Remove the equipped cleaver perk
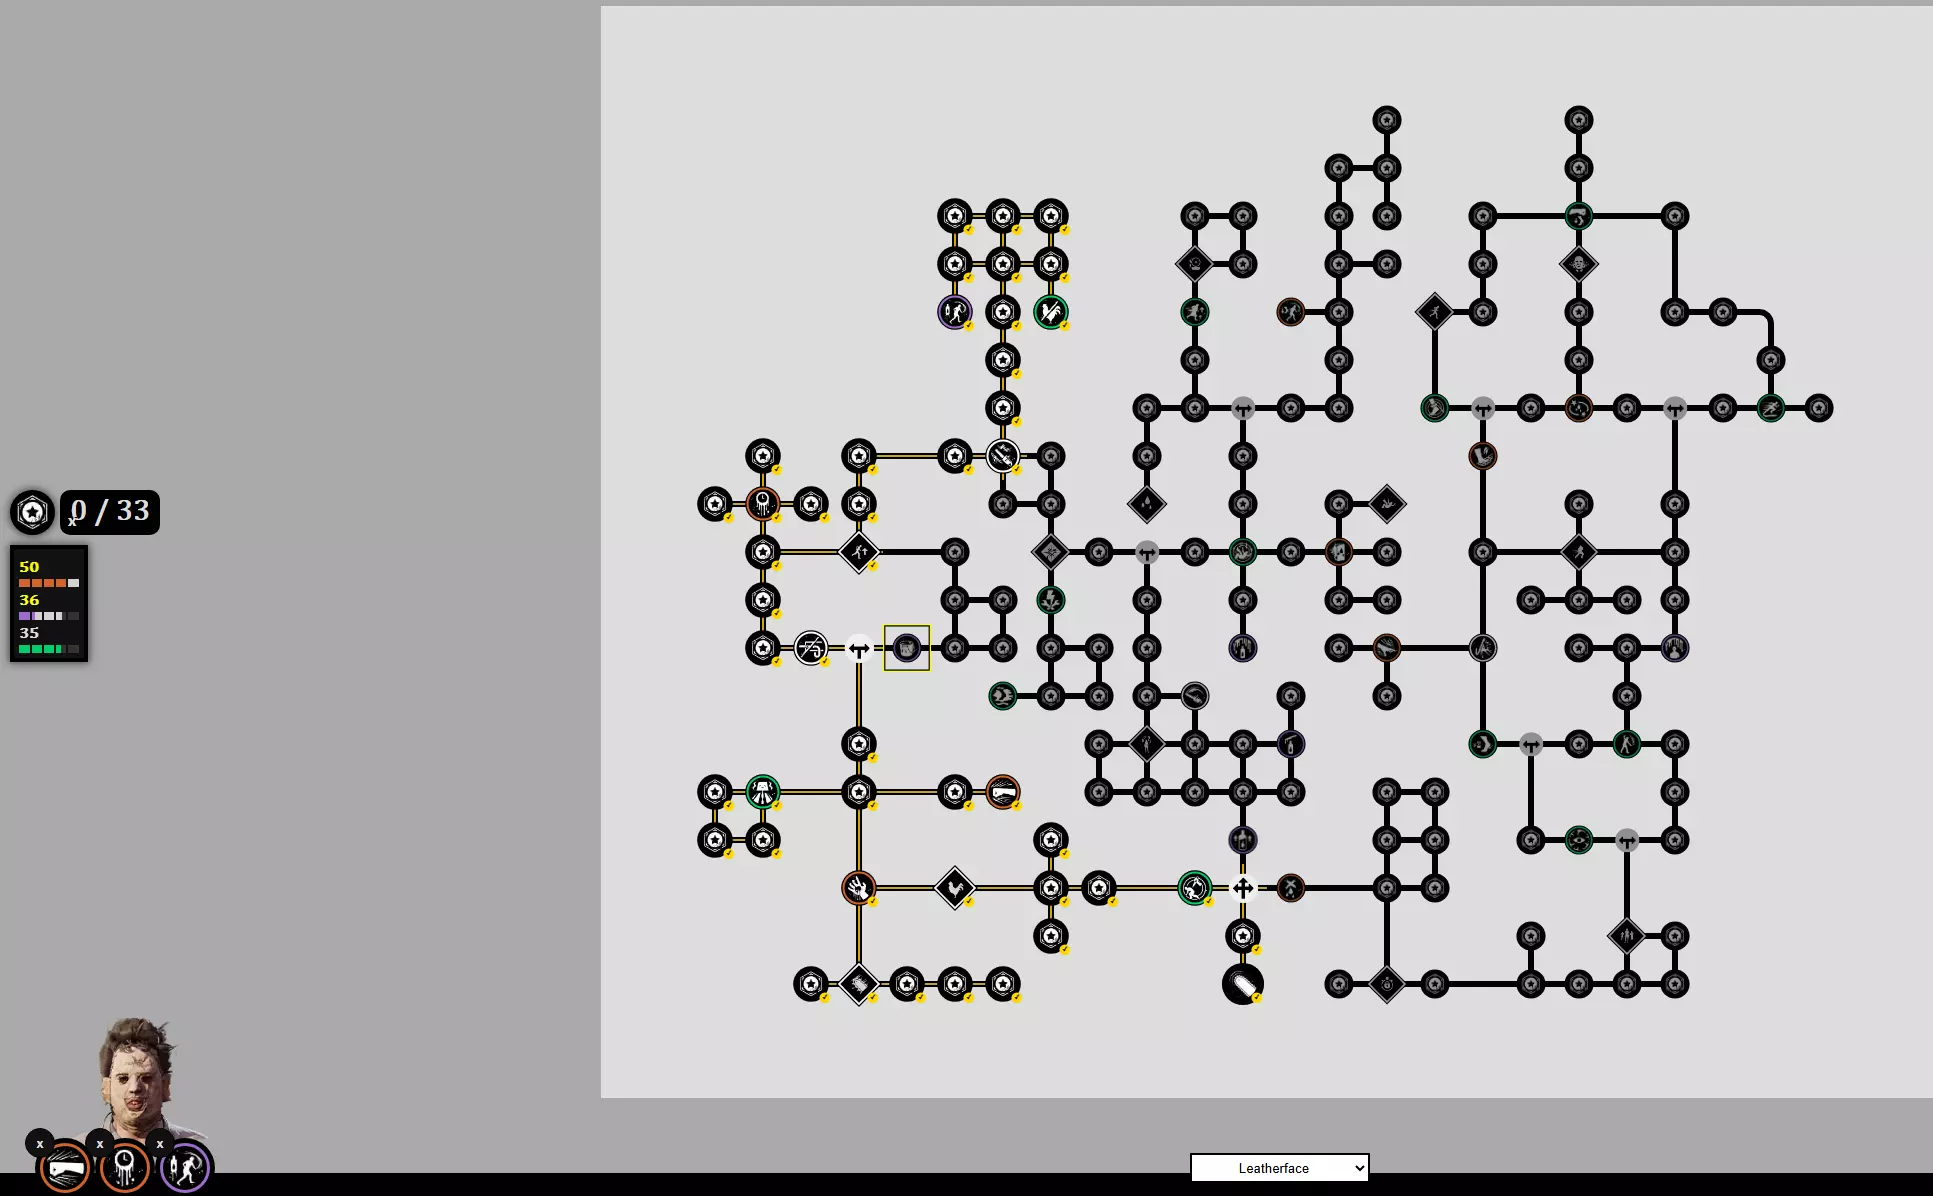The width and height of the screenshot is (1933, 1196). click(40, 1143)
